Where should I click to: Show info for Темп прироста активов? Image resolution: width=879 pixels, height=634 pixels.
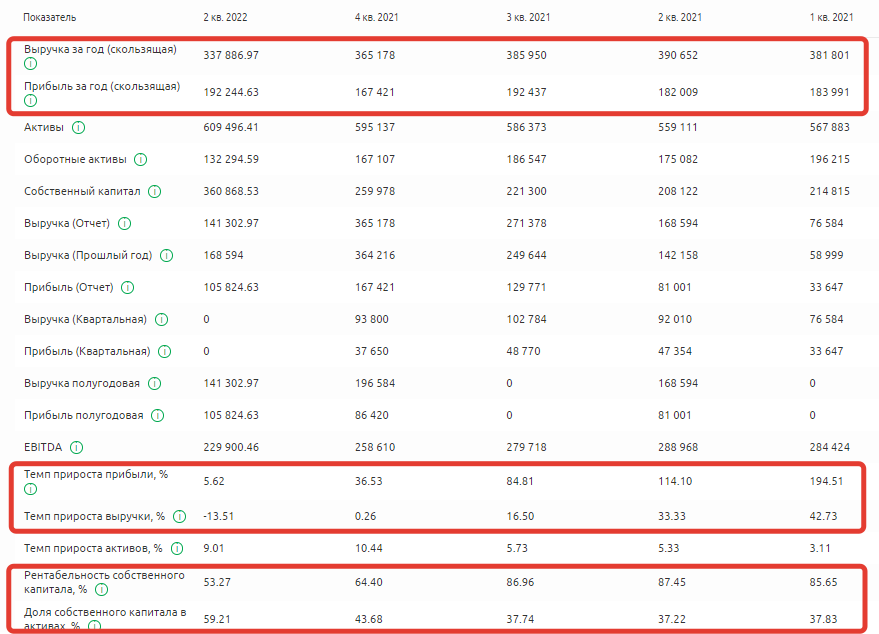pyautogui.click(x=176, y=548)
